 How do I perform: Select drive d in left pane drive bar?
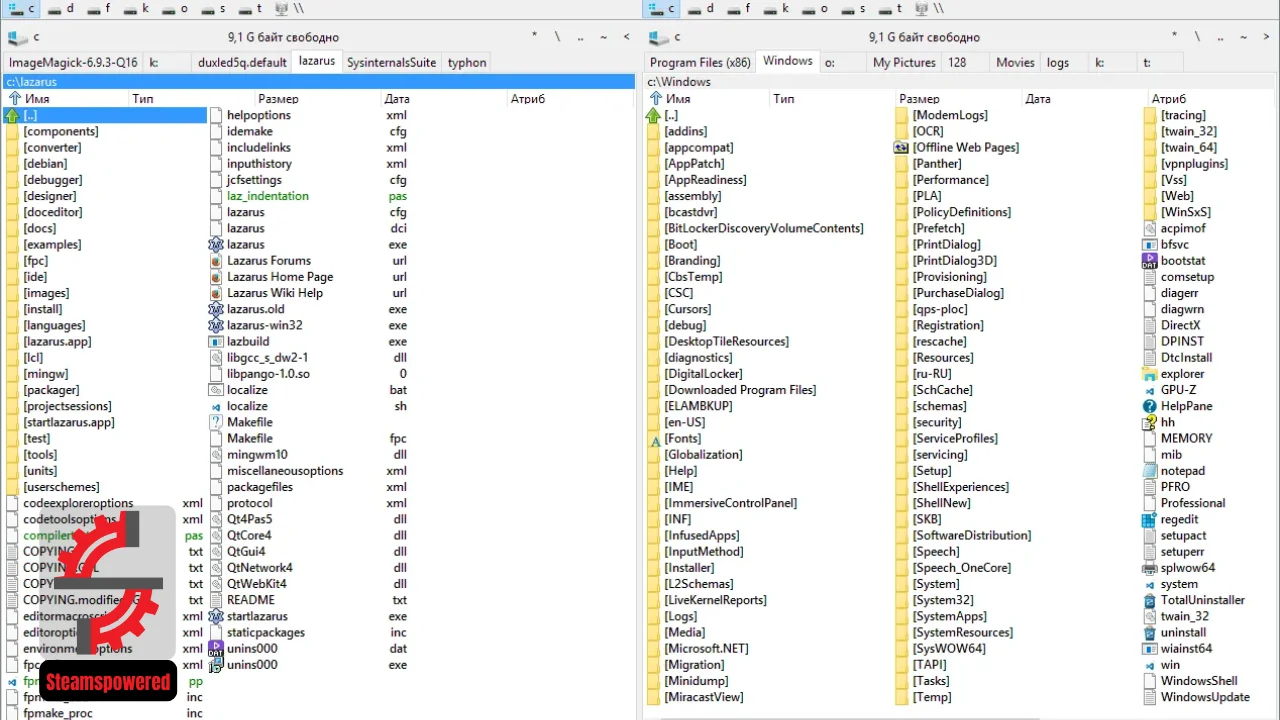point(60,9)
